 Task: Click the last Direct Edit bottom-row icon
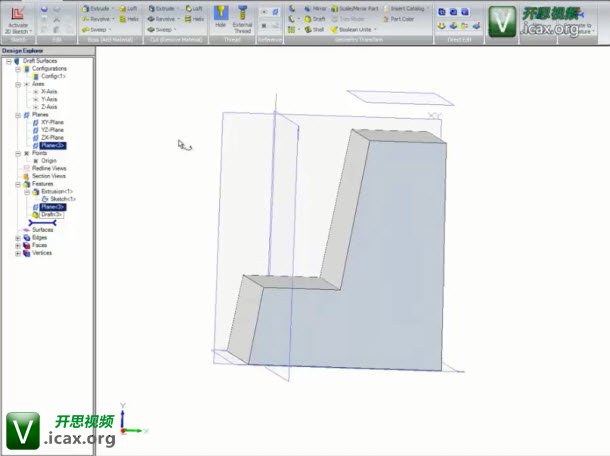[476, 26]
